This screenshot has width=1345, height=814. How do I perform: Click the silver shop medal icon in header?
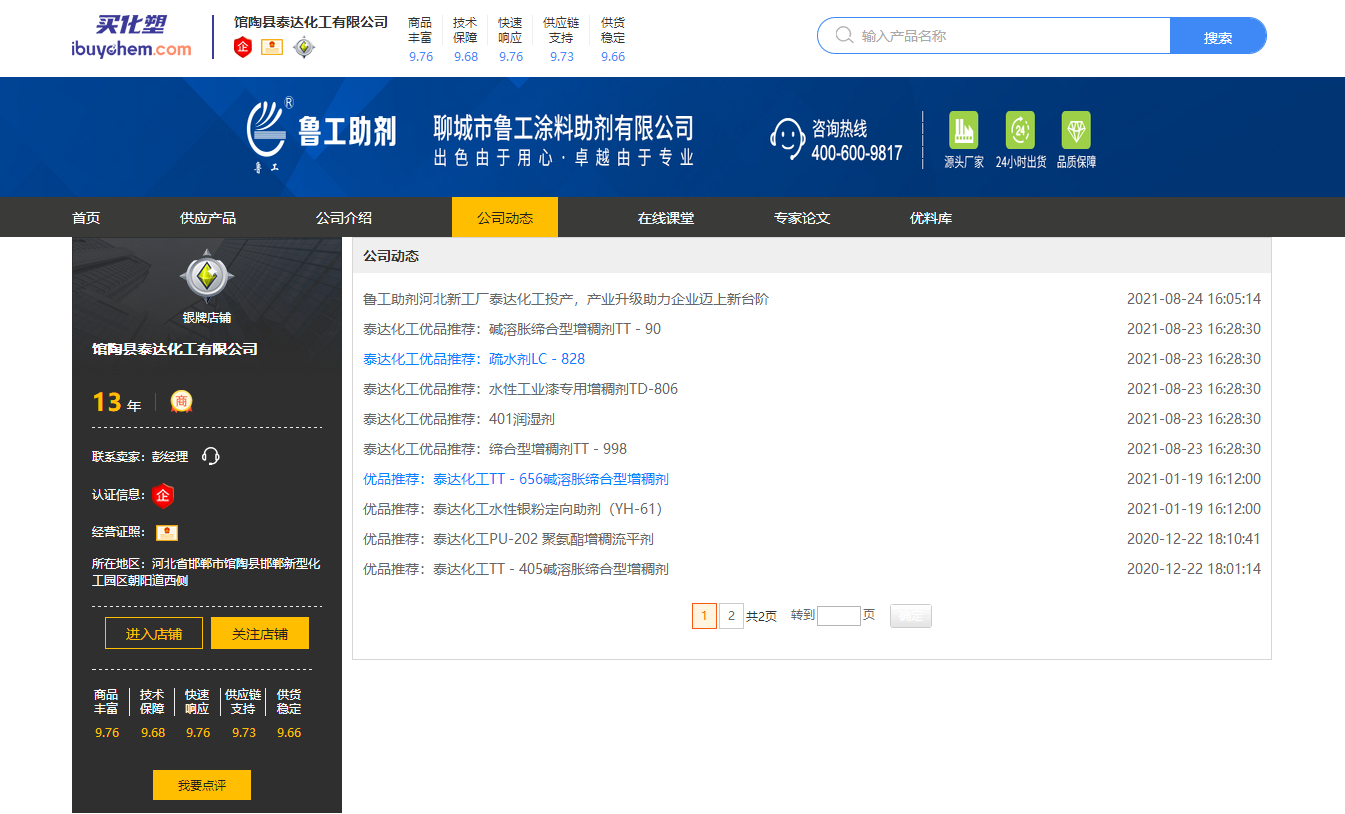point(303,46)
